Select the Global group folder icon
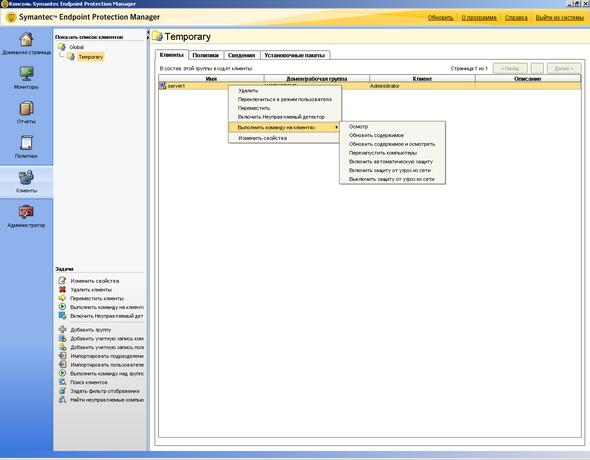Image resolution: width=590 pixels, height=460 pixels. point(61,47)
